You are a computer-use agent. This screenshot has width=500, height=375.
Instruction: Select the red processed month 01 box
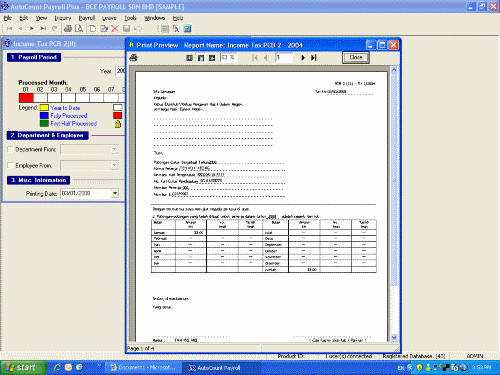click(26, 98)
